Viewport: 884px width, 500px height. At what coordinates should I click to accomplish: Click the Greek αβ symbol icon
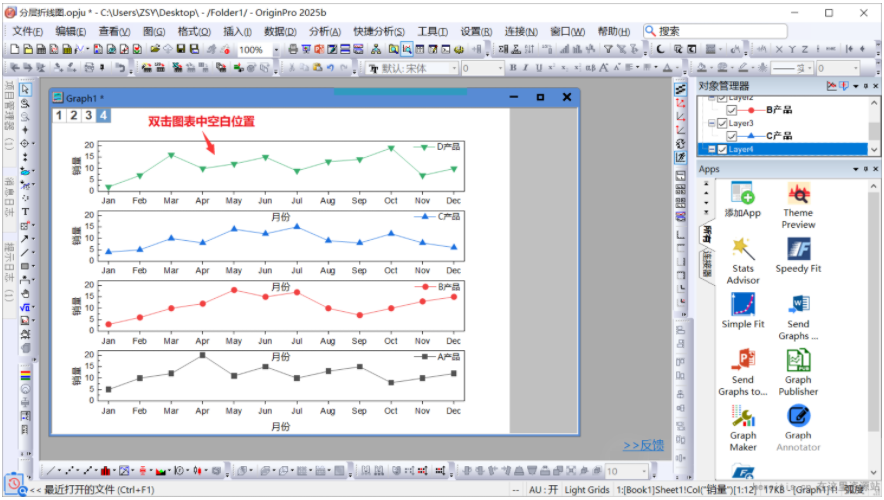[x=590, y=68]
